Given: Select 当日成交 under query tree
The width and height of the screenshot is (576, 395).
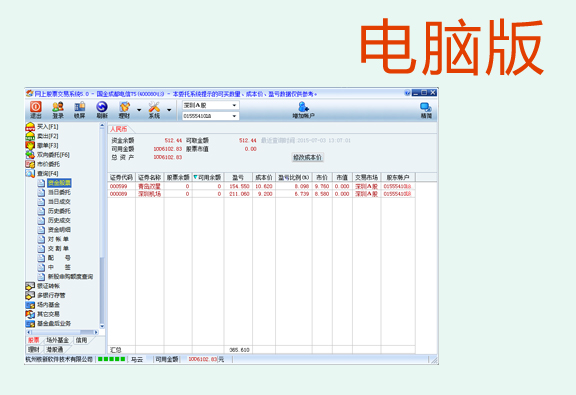Looking at the screenshot, I should [59, 201].
